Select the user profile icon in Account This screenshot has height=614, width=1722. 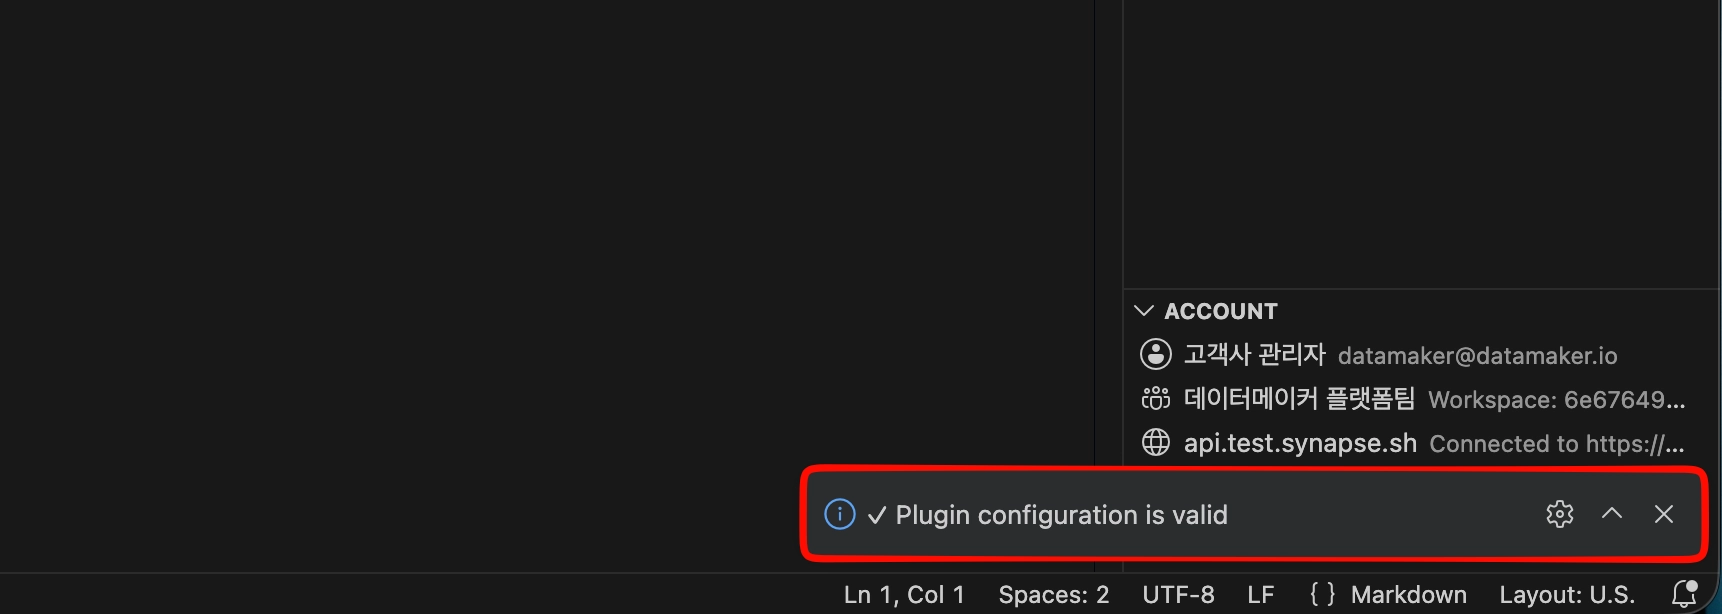pyautogui.click(x=1155, y=354)
